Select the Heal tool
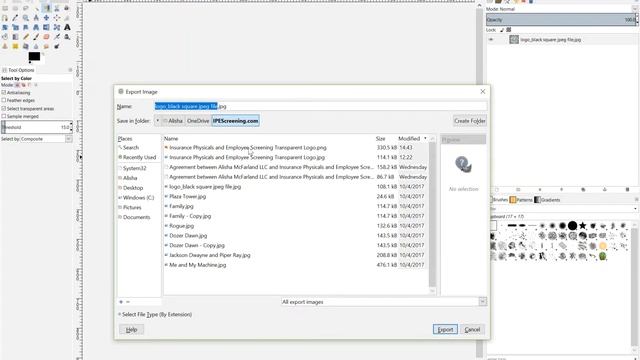This screenshot has width=640, height=360. (x=15, y=46)
